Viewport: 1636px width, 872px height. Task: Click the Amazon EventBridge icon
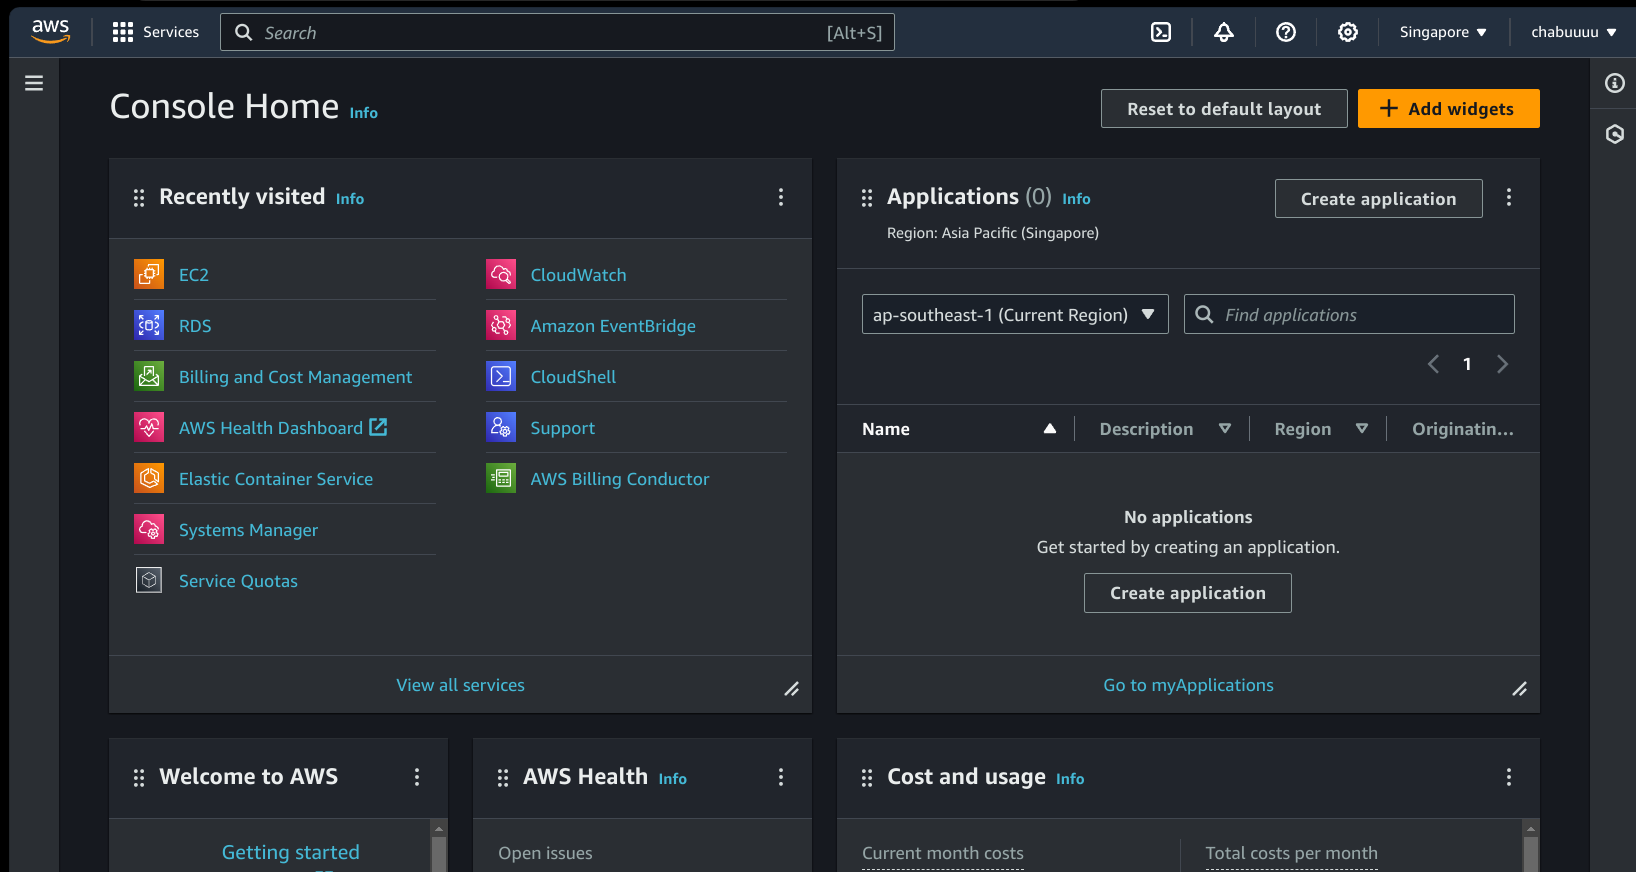point(501,325)
